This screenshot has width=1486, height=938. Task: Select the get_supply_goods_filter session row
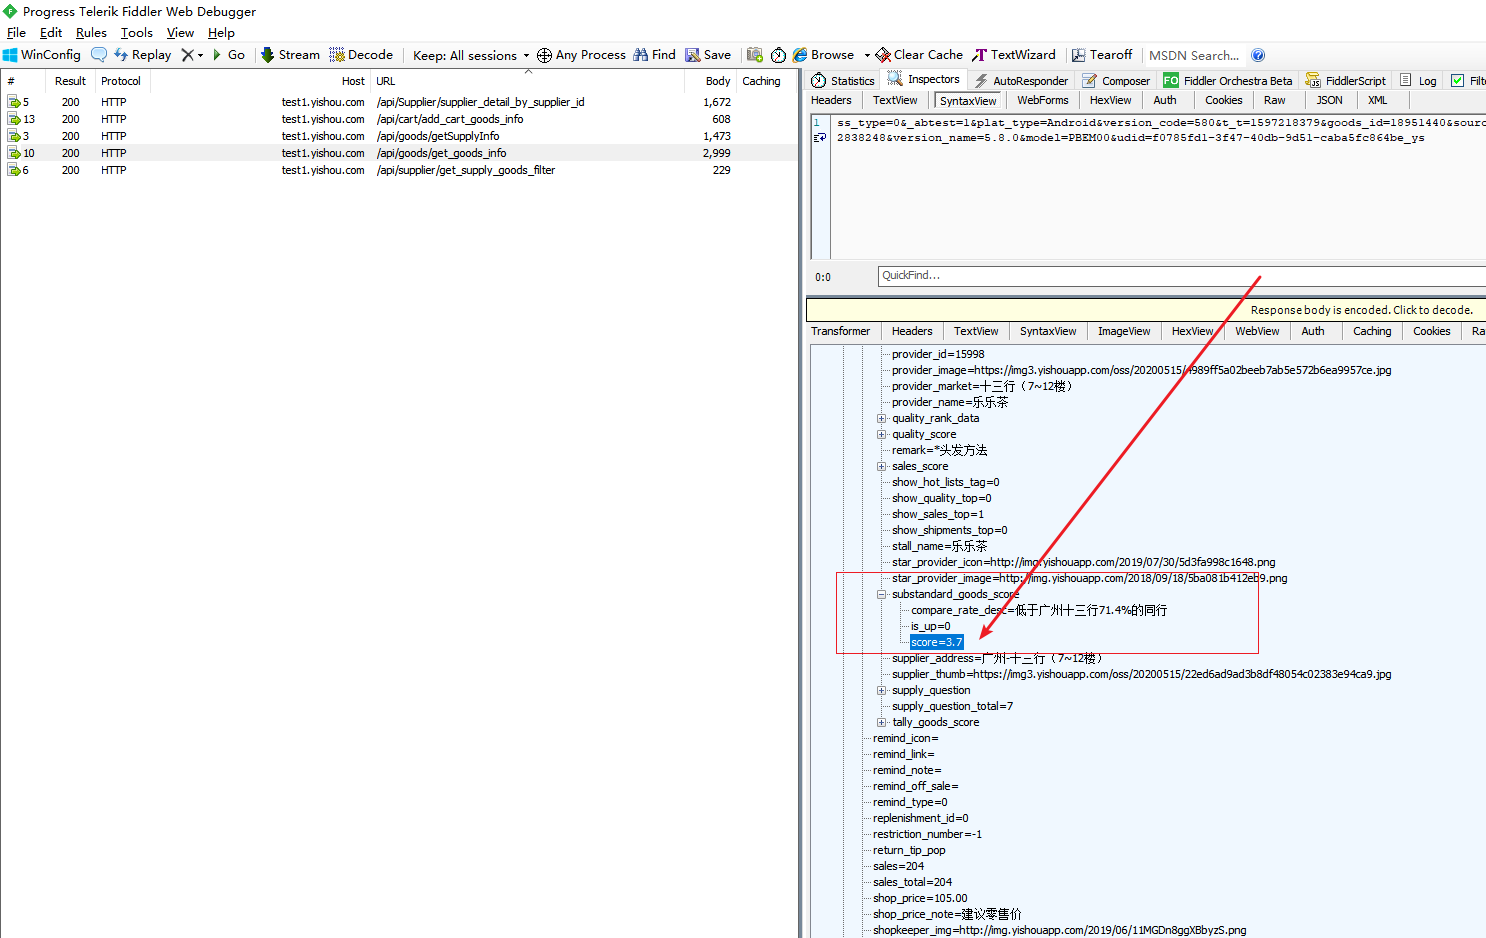tap(400, 170)
